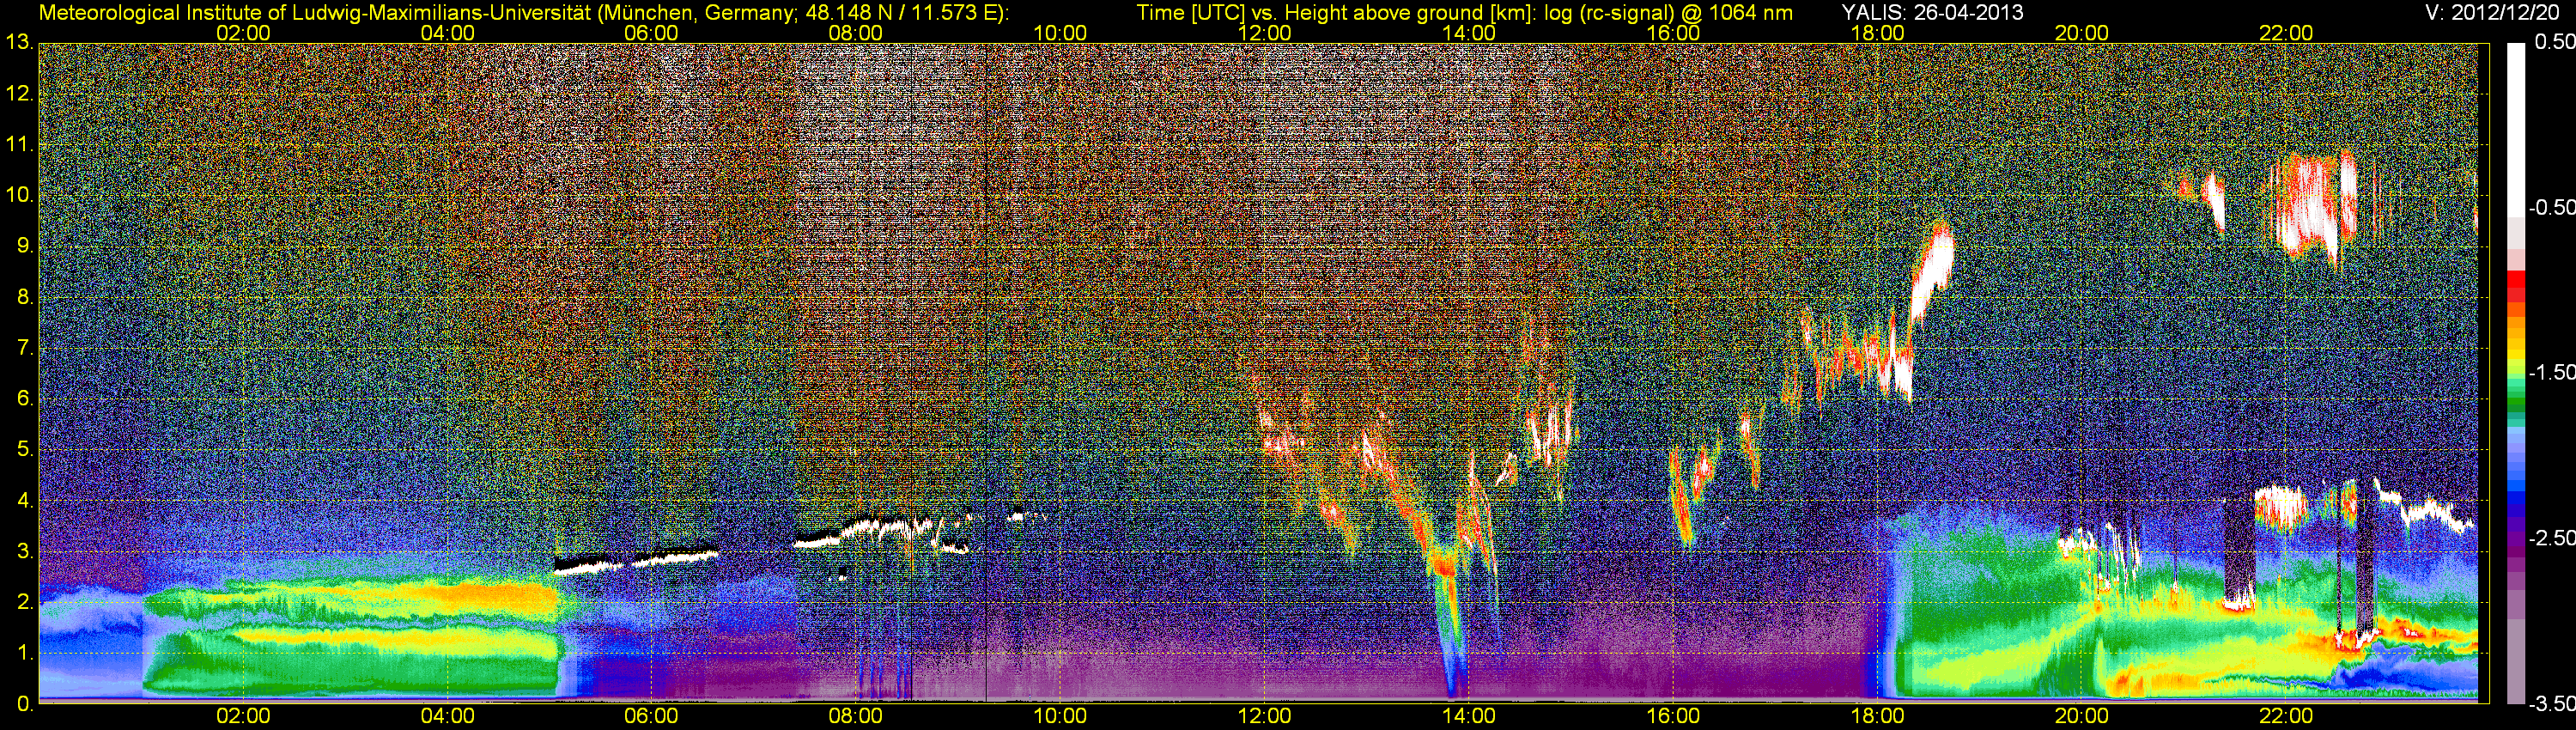Viewport: 2576px width, 730px height.
Task: Click the 7 km height axis label
Action: 23,348
